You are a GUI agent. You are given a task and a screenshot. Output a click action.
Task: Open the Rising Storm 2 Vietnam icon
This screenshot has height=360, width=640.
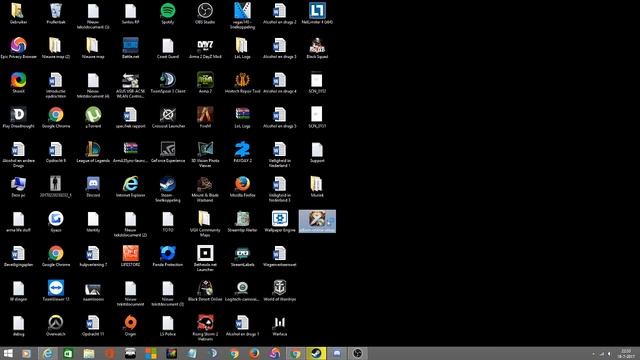[205, 322]
